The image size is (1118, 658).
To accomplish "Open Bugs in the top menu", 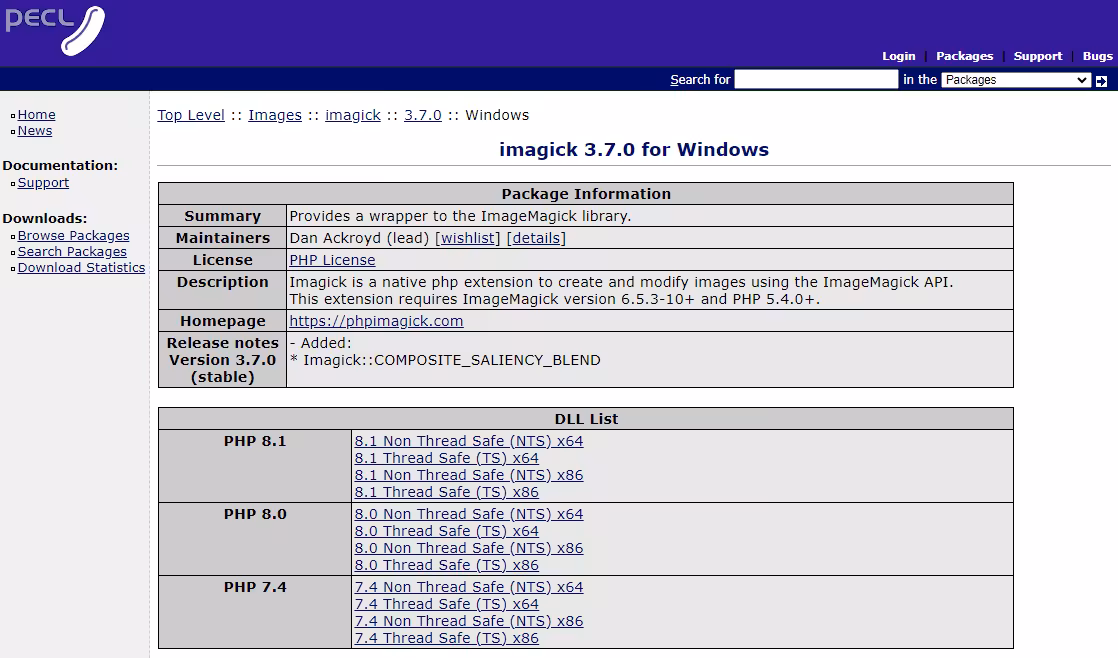I will coord(1097,56).
